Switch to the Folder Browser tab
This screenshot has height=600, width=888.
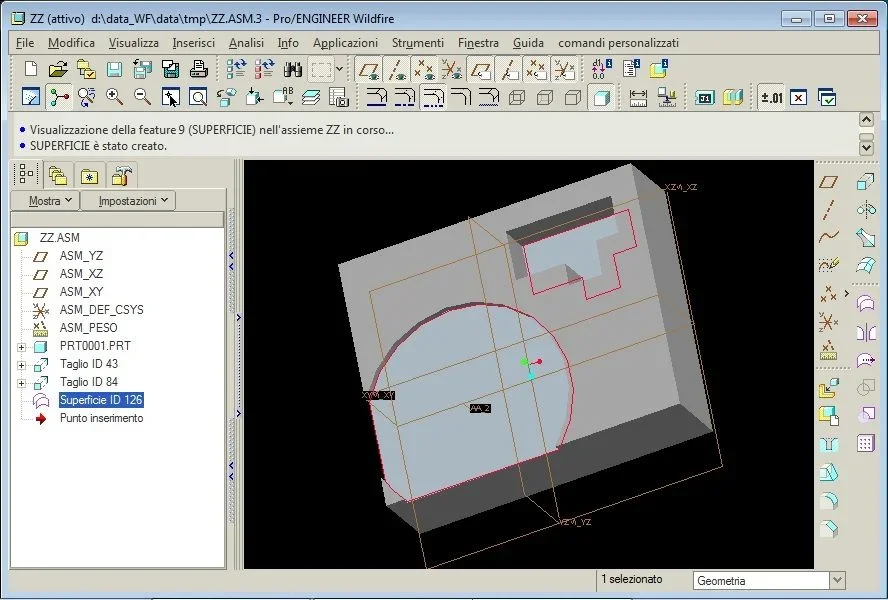pyautogui.click(x=58, y=175)
